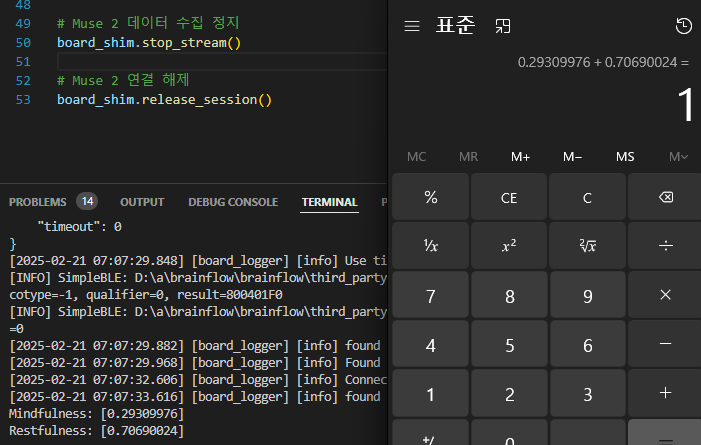The image size is (701, 445).
Task: Click the C clear button
Action: point(587,197)
